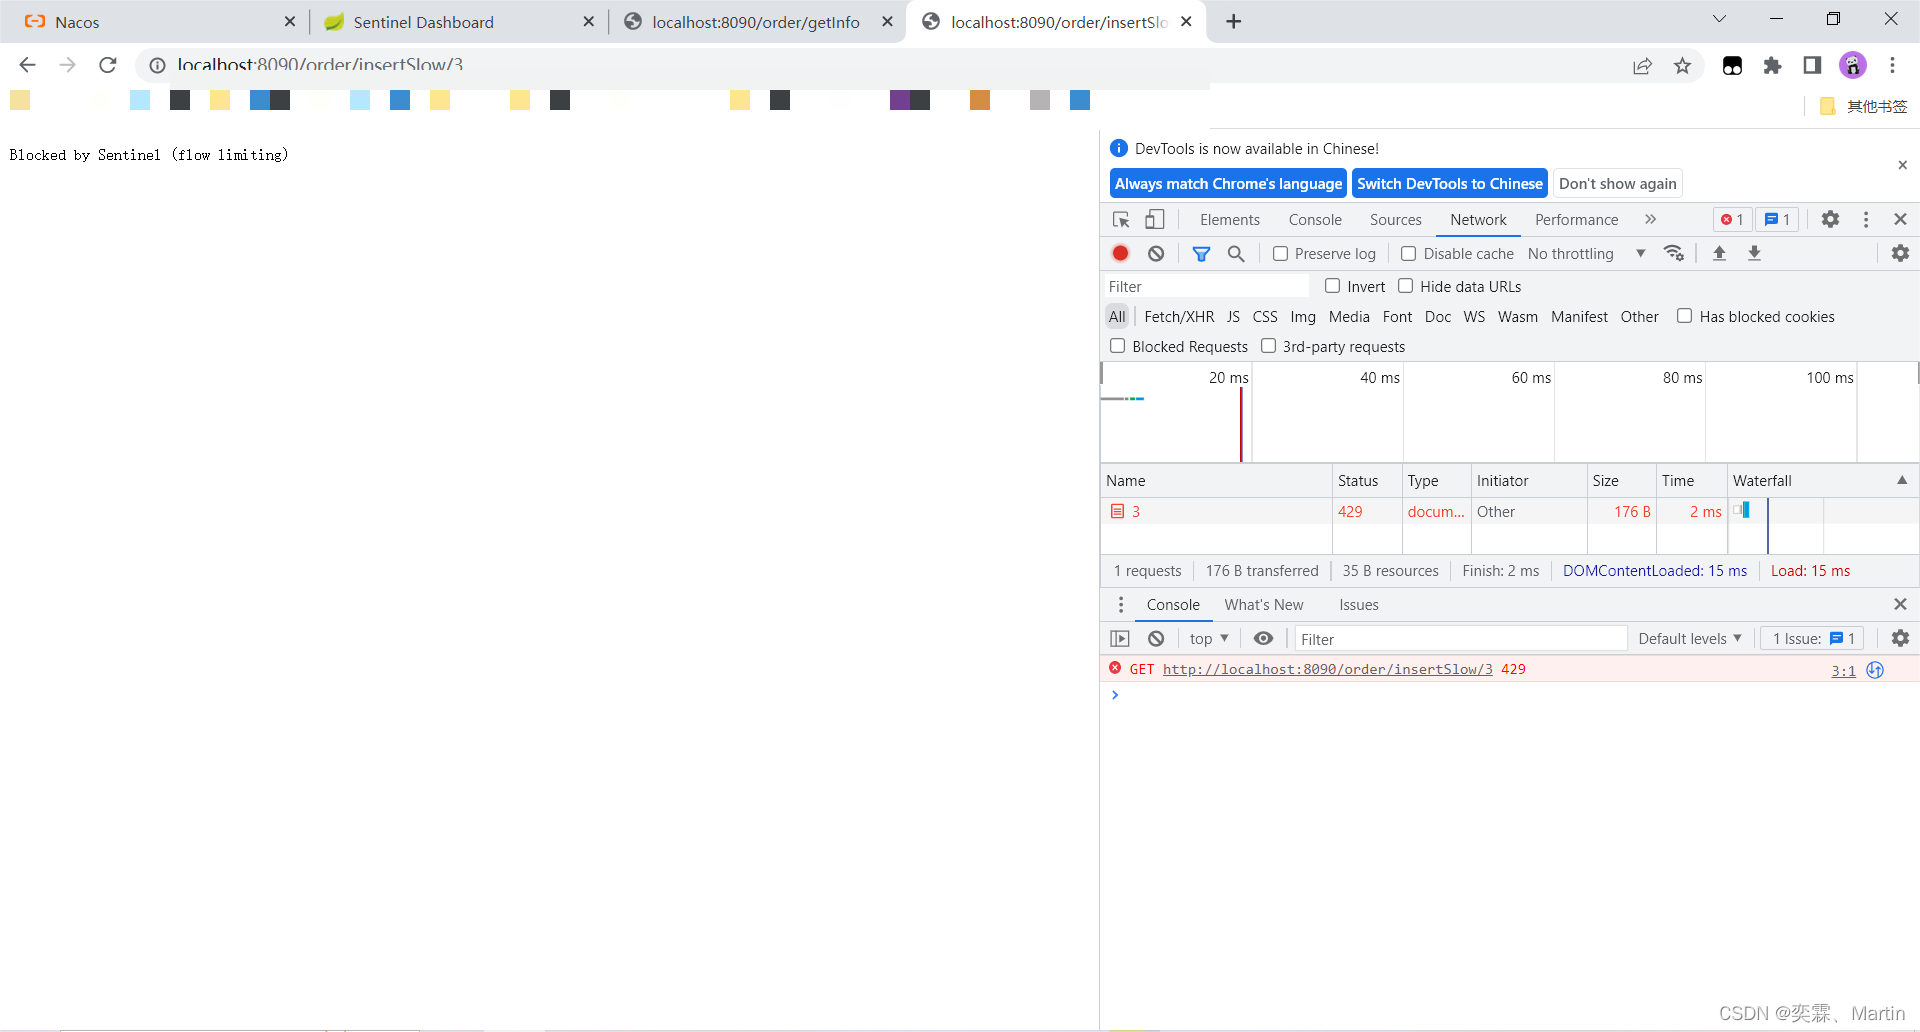Enable the Preserve log checkbox
This screenshot has height=1032, width=1920.
pyautogui.click(x=1280, y=254)
